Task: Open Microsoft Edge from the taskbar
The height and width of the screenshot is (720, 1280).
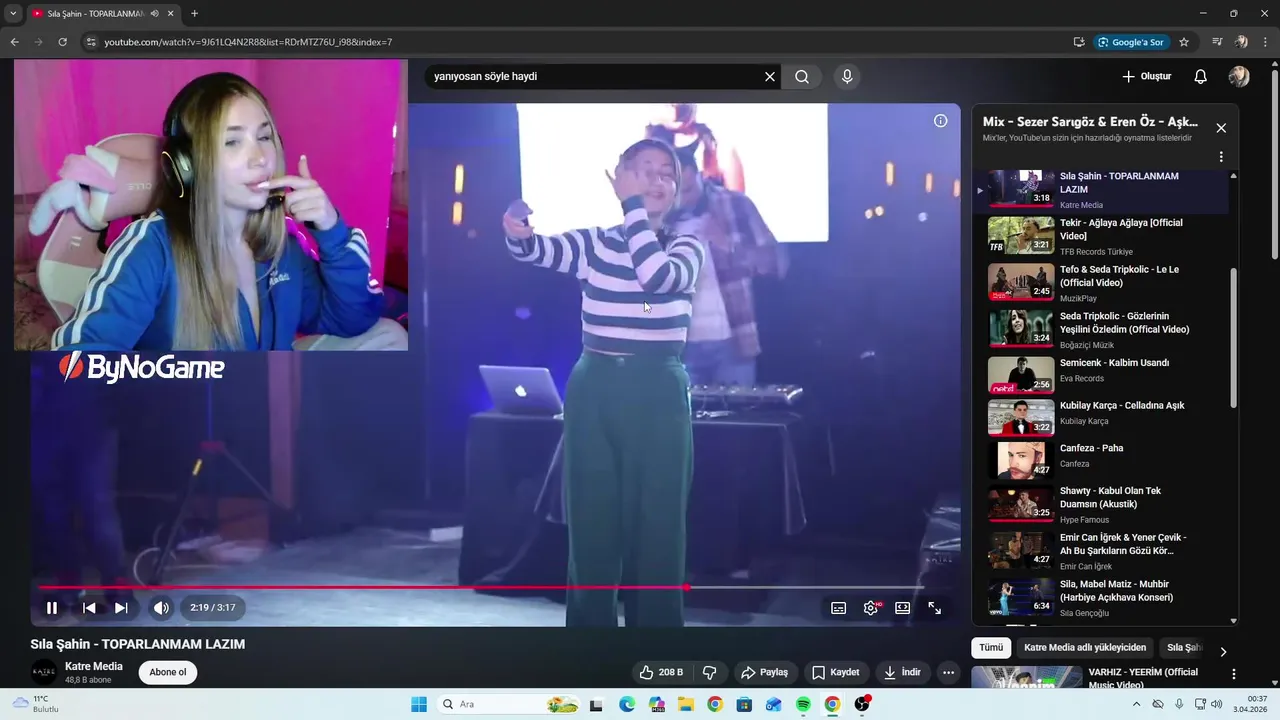Action: (626, 704)
